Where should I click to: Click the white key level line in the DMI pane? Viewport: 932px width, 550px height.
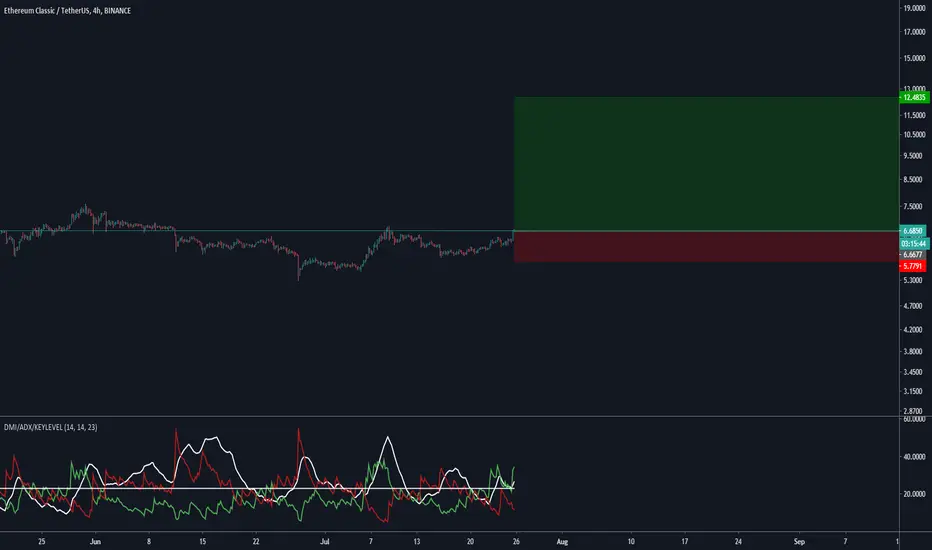click(x=257, y=489)
